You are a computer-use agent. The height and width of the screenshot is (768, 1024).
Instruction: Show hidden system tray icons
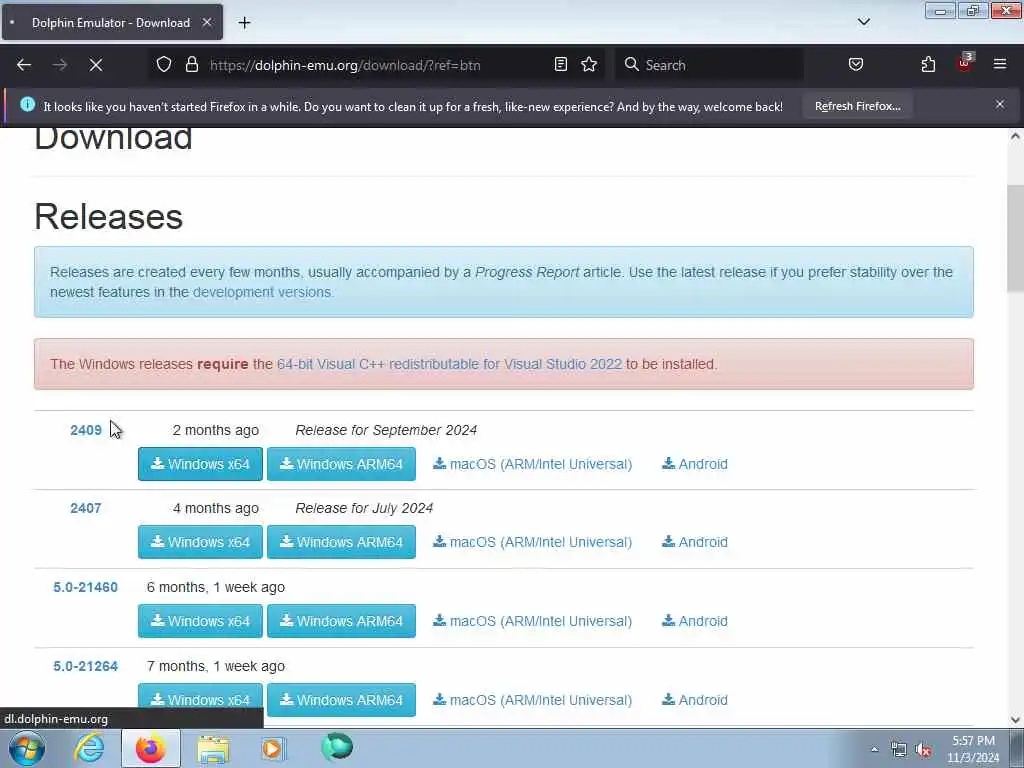coord(874,749)
